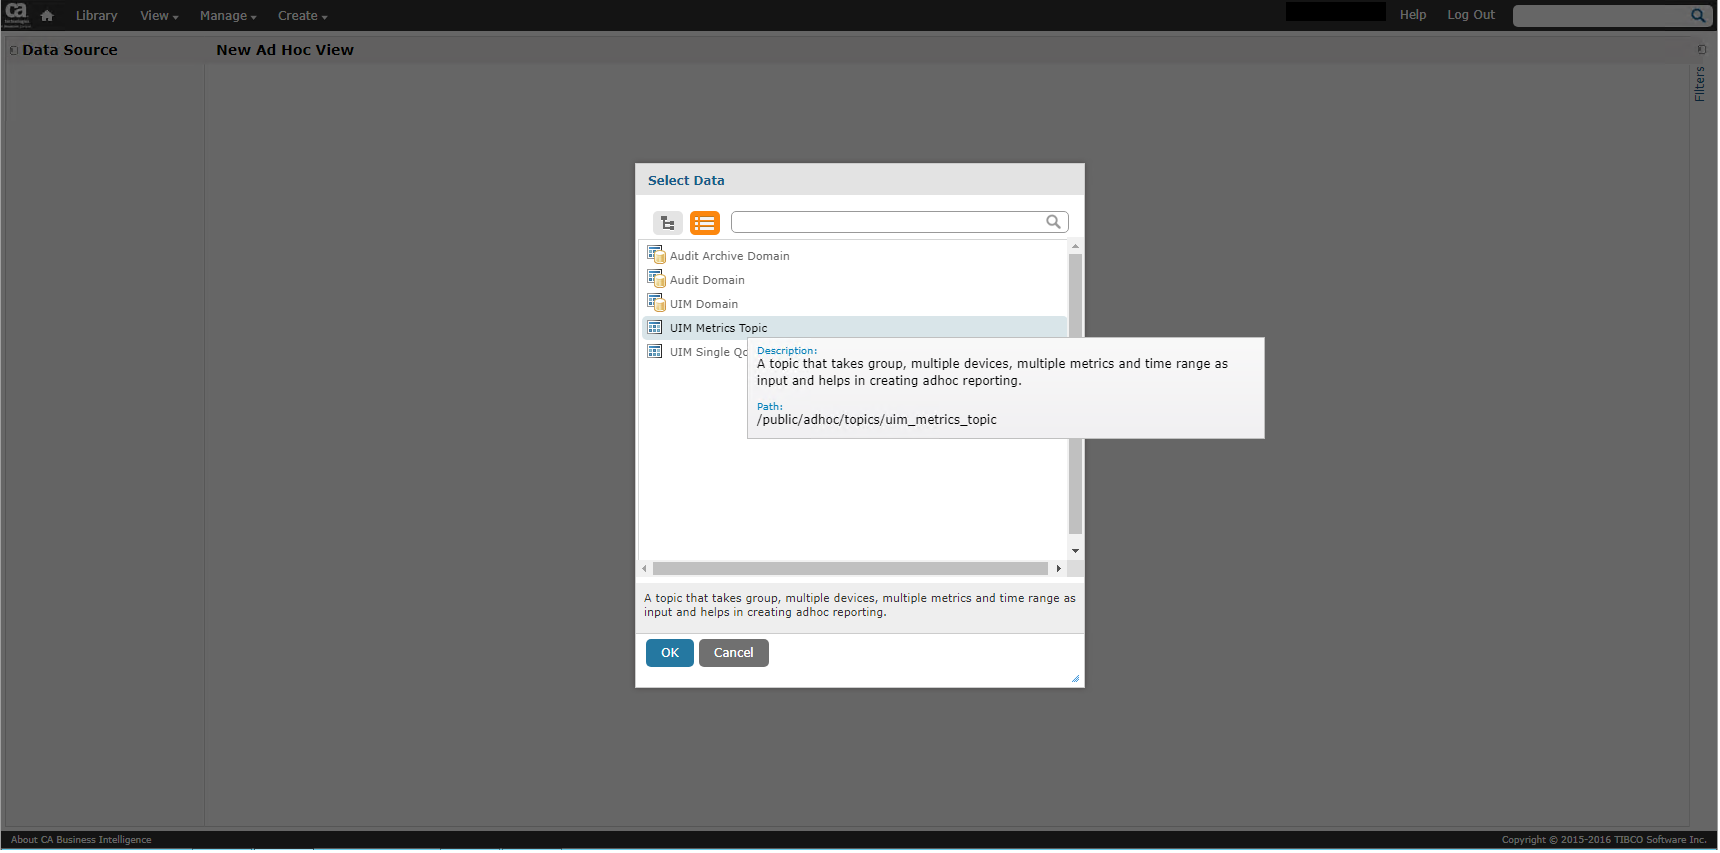Click the vertical scrollbar down arrow
This screenshot has width=1720, height=853.
click(1076, 551)
